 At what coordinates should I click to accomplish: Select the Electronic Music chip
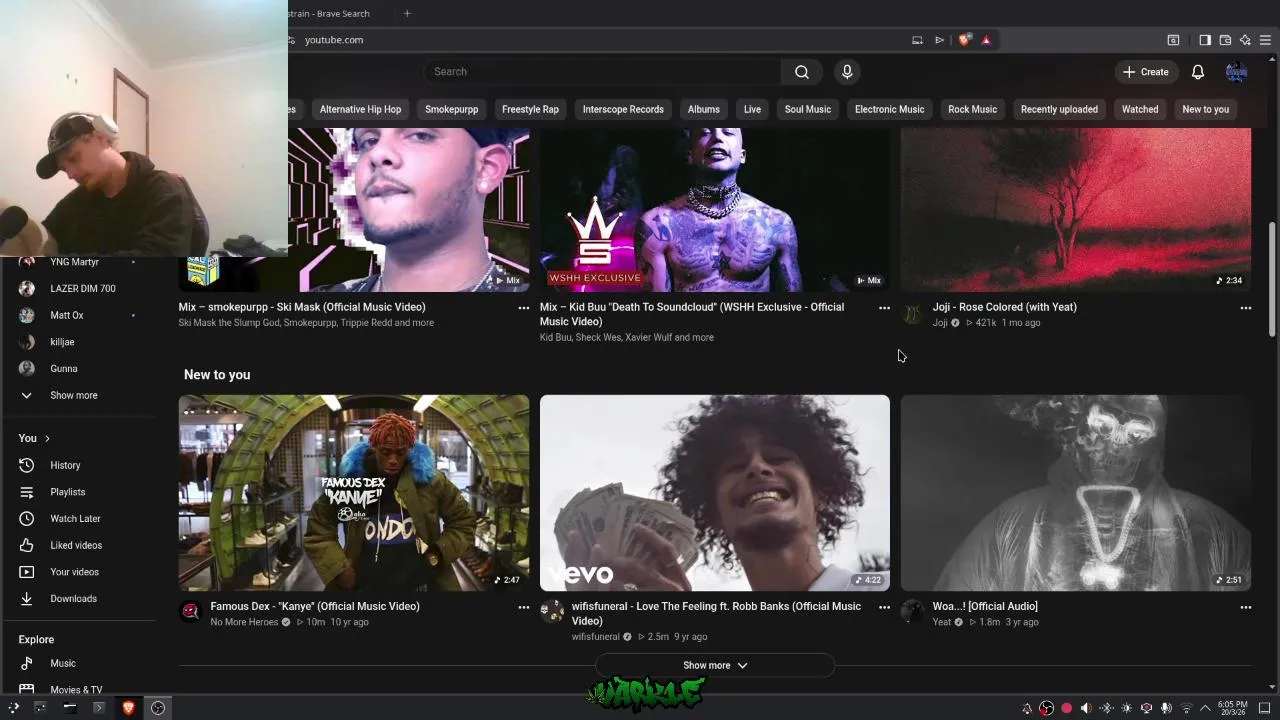coord(889,109)
